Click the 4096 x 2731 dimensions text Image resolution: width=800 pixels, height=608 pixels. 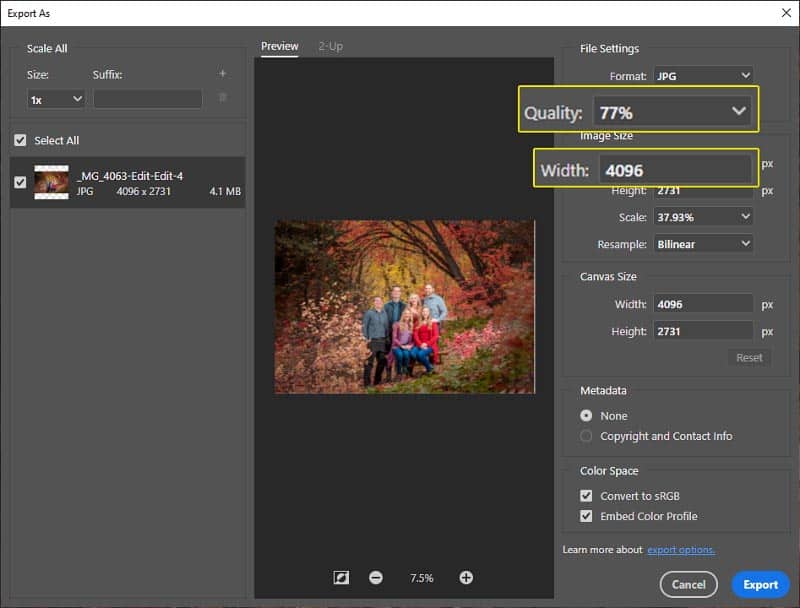(143, 191)
